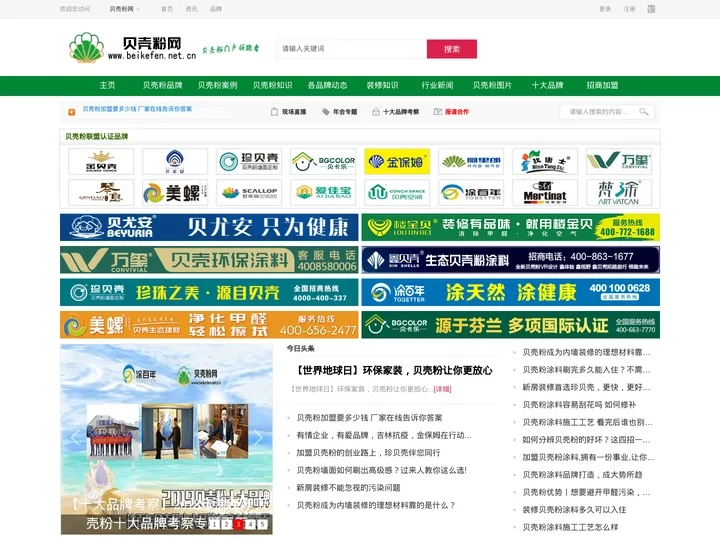
Task: Click the orange RSS notice icon
Action: tap(72, 112)
